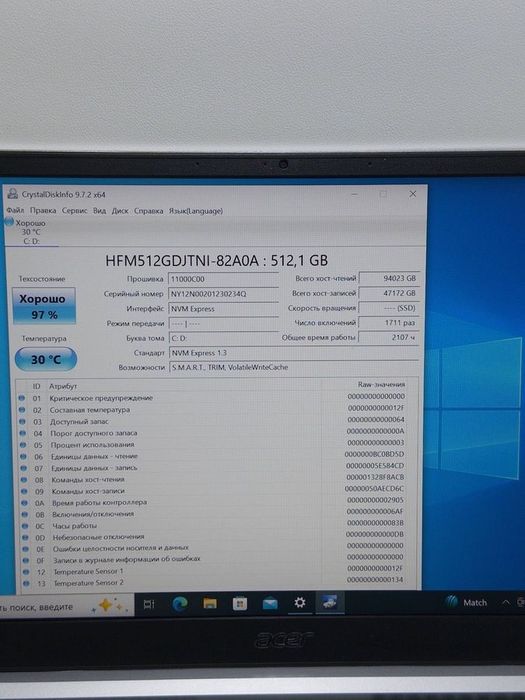Click the Буква тома field C: D:
Image resolution: width=525 pixels, height=700 pixels.
tap(223, 338)
